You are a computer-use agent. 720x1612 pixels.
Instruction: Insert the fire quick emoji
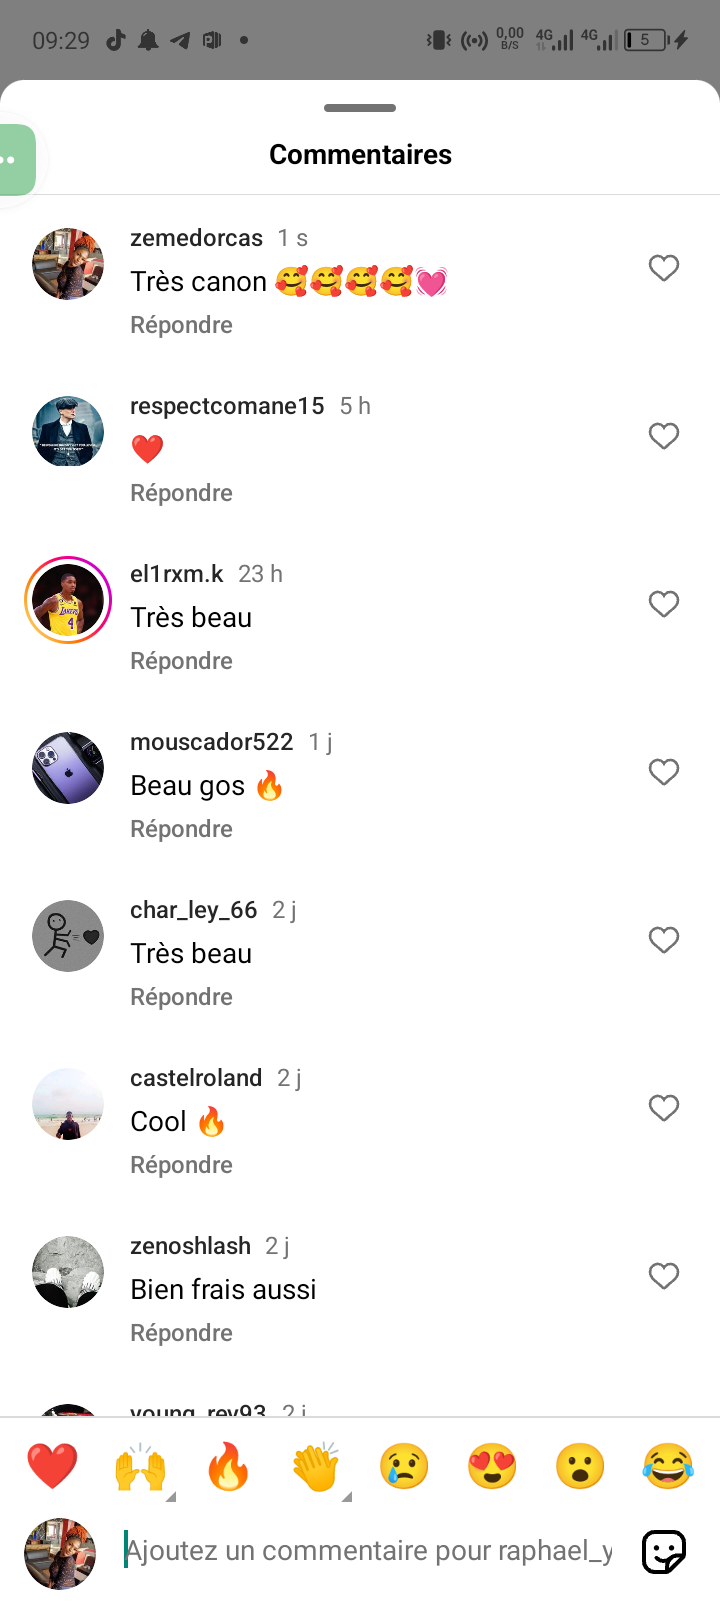pyautogui.click(x=228, y=1467)
